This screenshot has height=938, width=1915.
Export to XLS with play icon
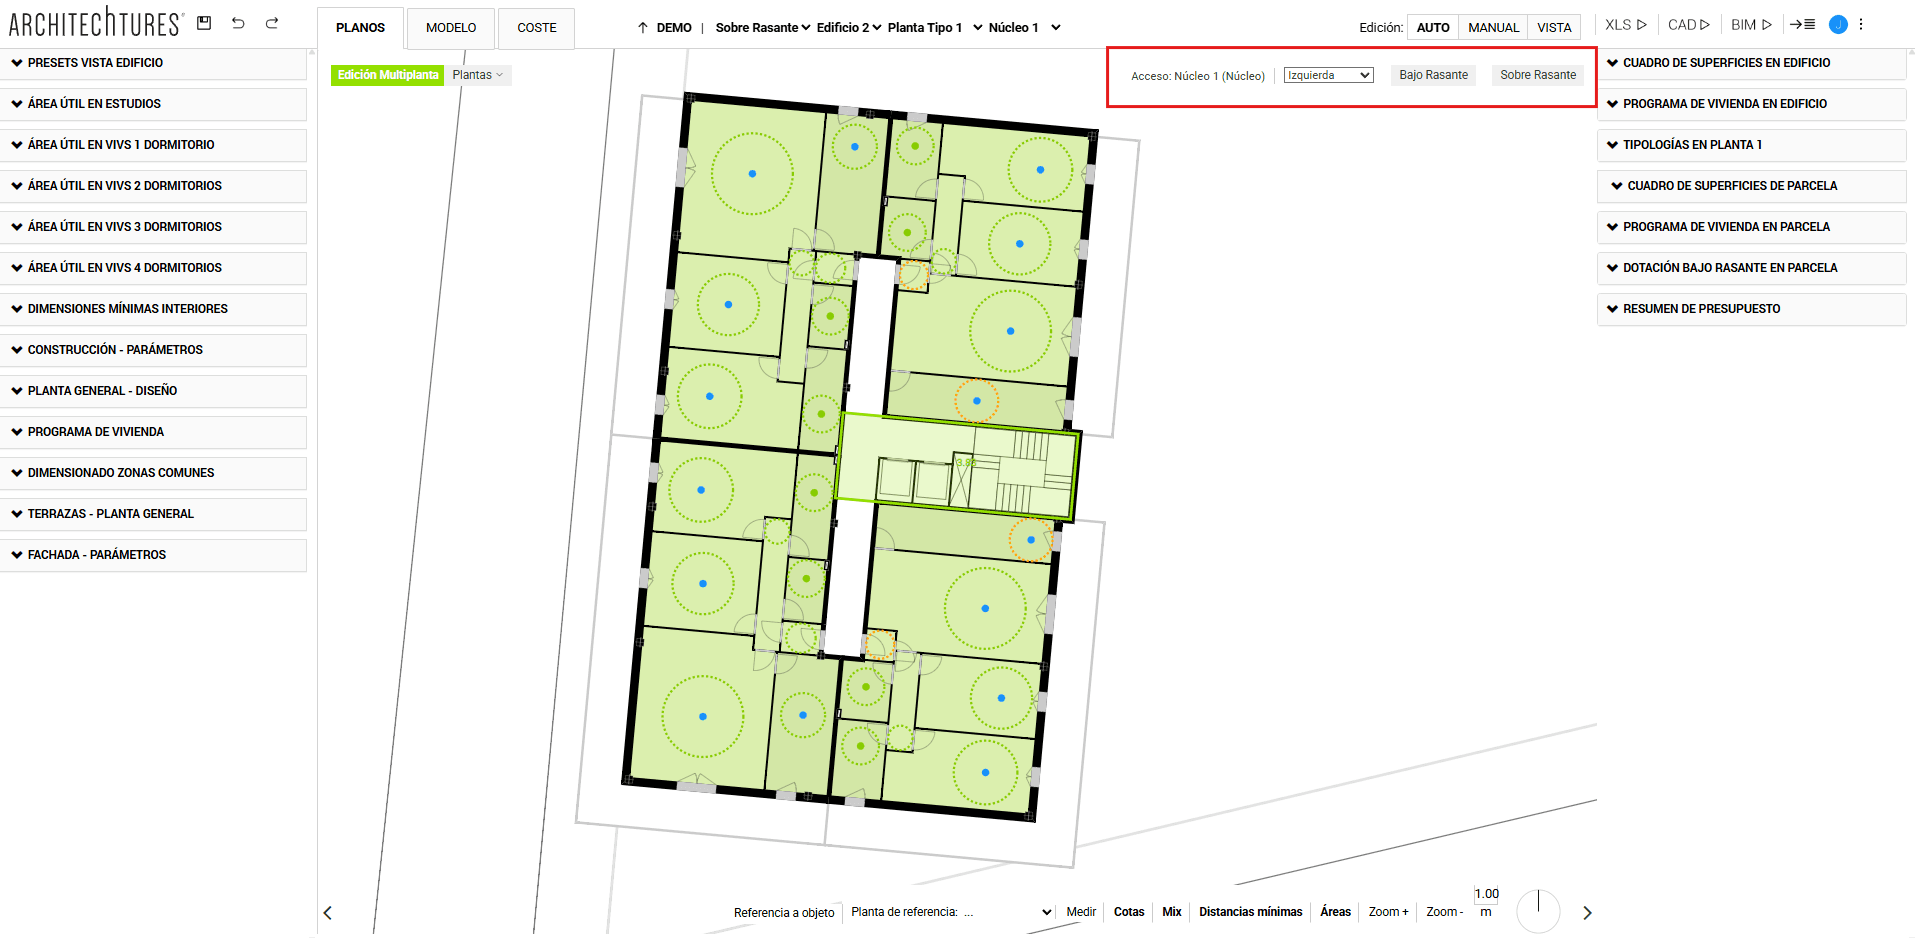tap(1625, 25)
